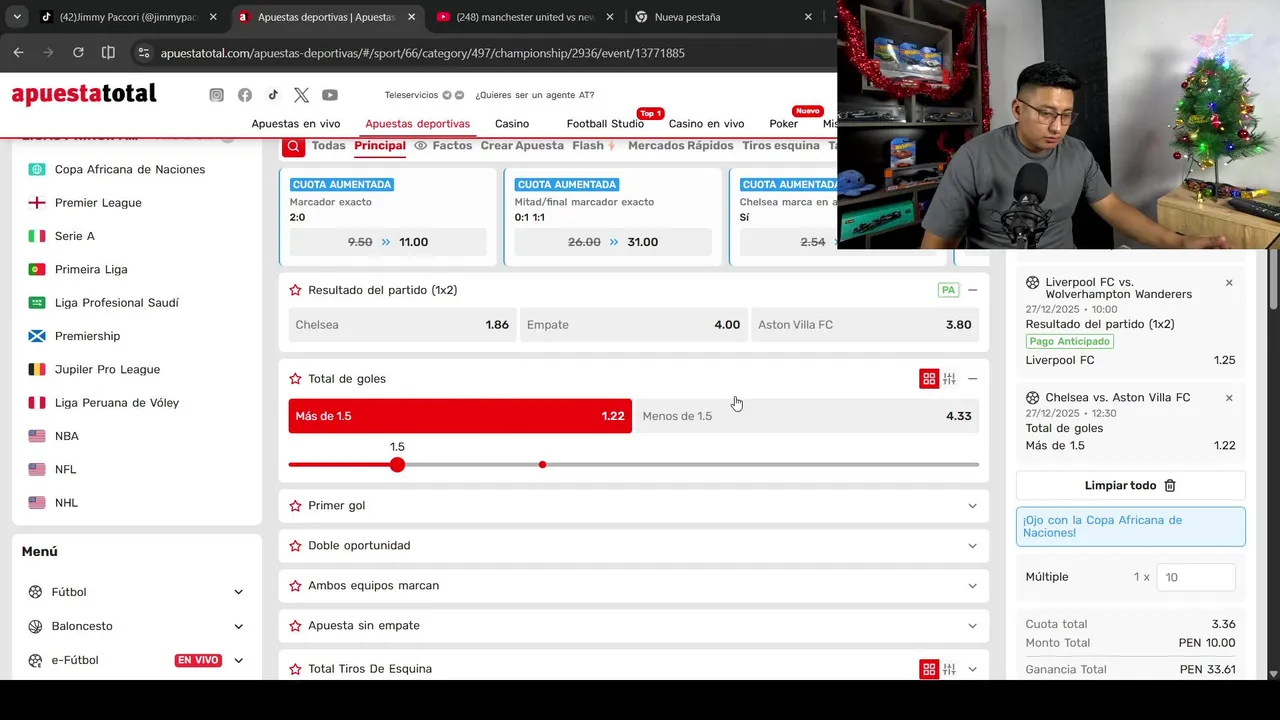Open the YouTube social icon

point(330,95)
